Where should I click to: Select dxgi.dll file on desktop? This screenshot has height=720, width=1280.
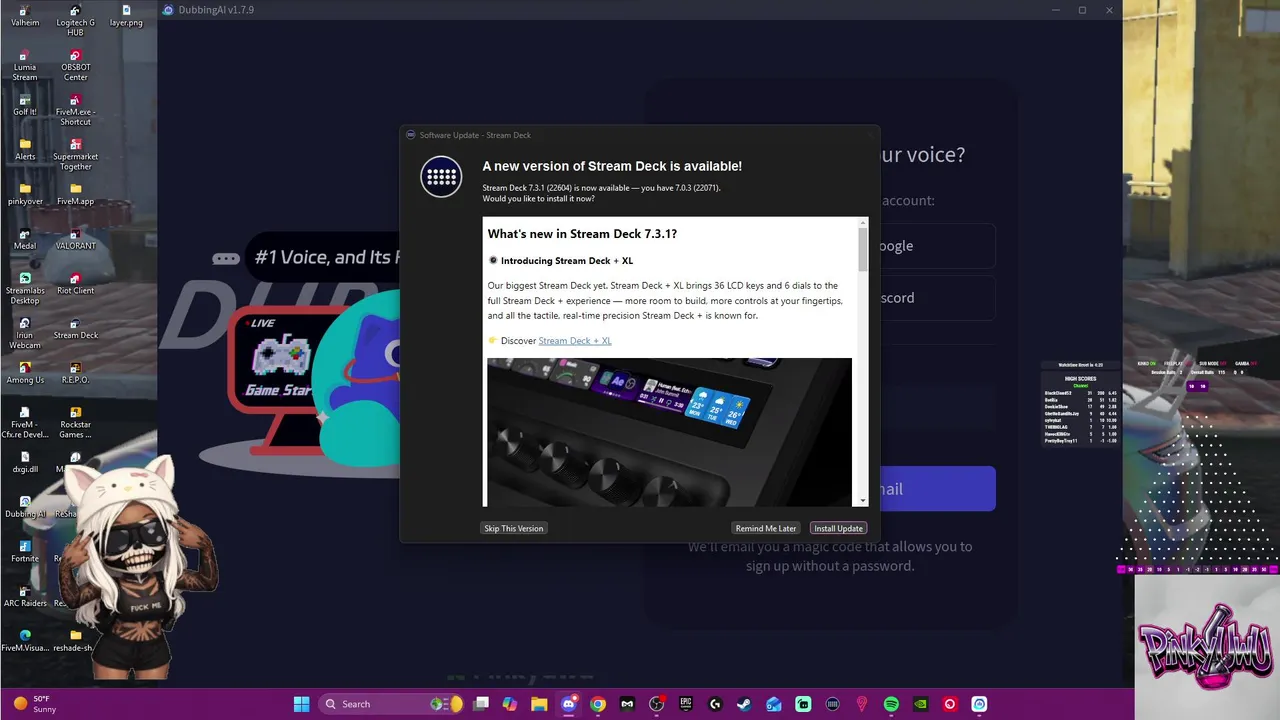click(25, 462)
